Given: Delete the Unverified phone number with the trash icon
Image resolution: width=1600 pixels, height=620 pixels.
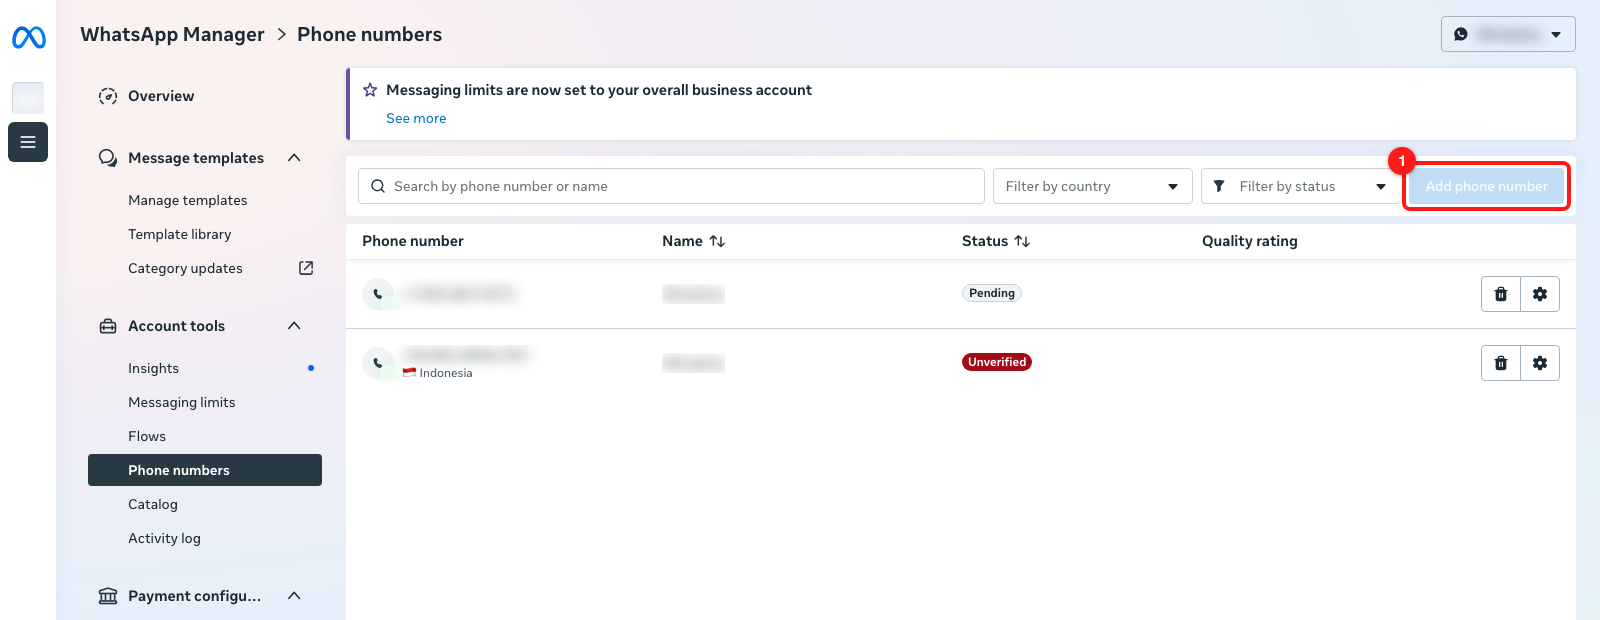Looking at the screenshot, I should pyautogui.click(x=1501, y=363).
